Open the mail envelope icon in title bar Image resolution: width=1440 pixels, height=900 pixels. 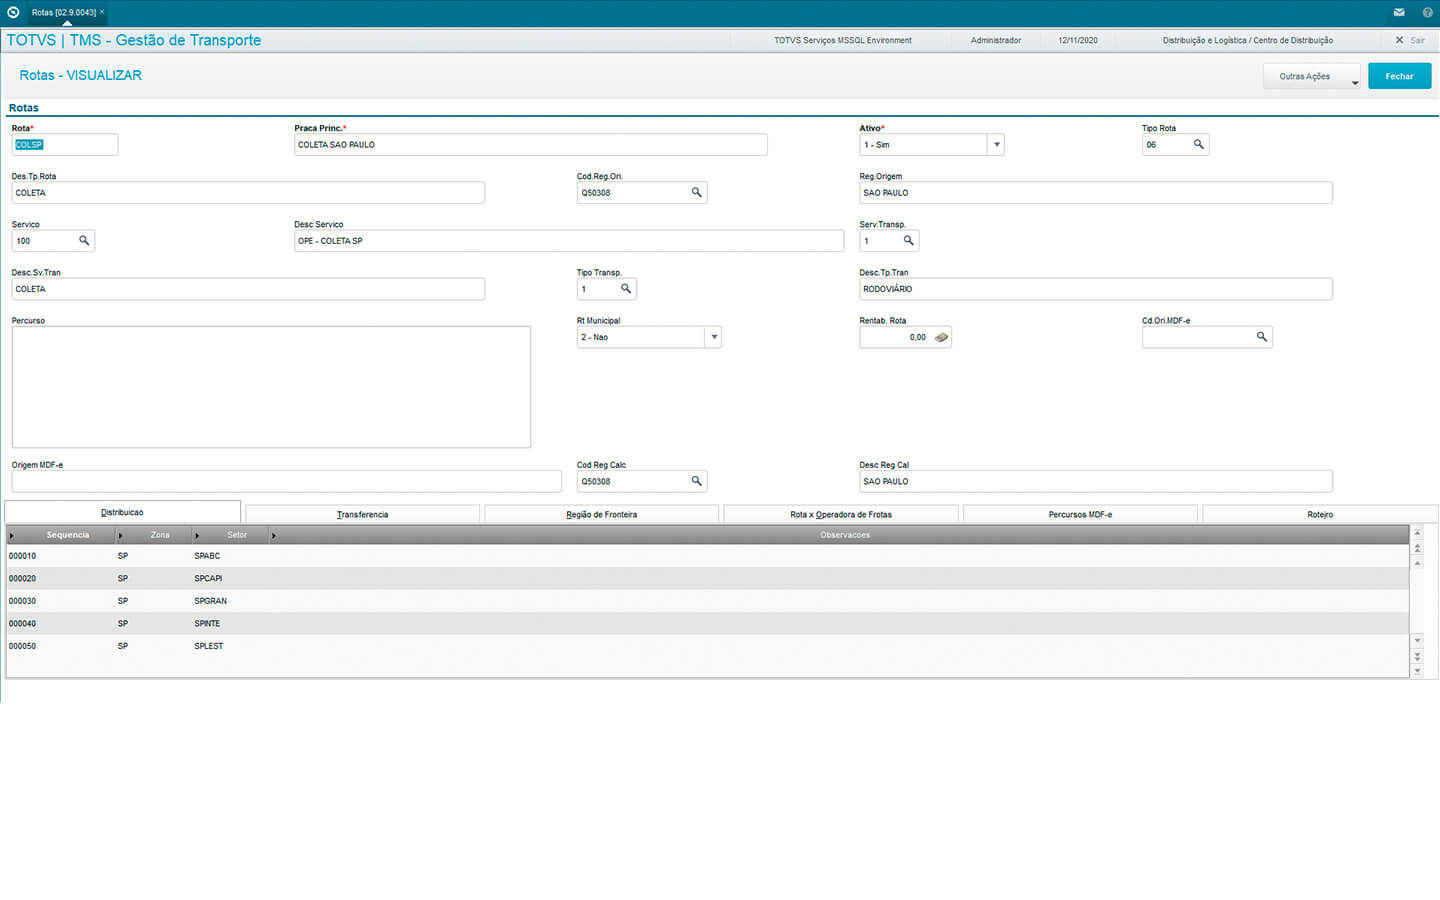pyautogui.click(x=1398, y=13)
